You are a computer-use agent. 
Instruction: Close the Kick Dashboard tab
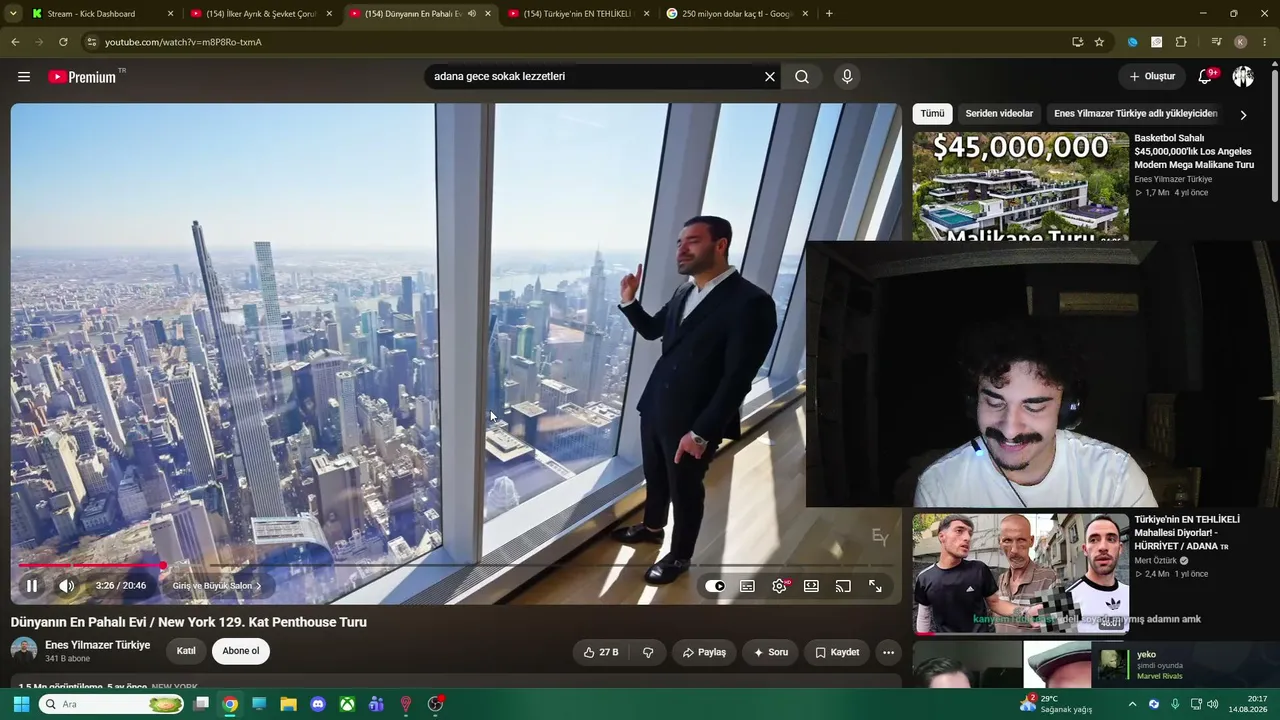point(170,14)
